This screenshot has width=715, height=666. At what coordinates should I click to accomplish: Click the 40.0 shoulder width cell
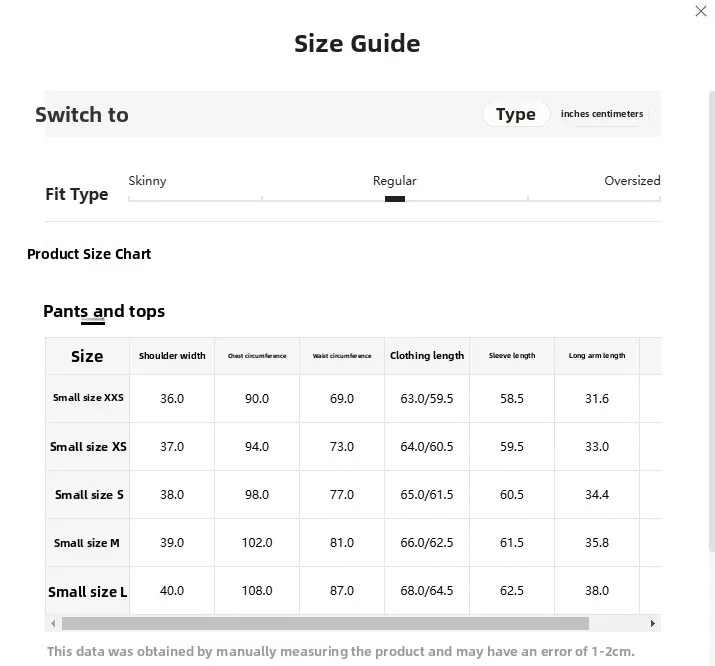tap(172, 591)
